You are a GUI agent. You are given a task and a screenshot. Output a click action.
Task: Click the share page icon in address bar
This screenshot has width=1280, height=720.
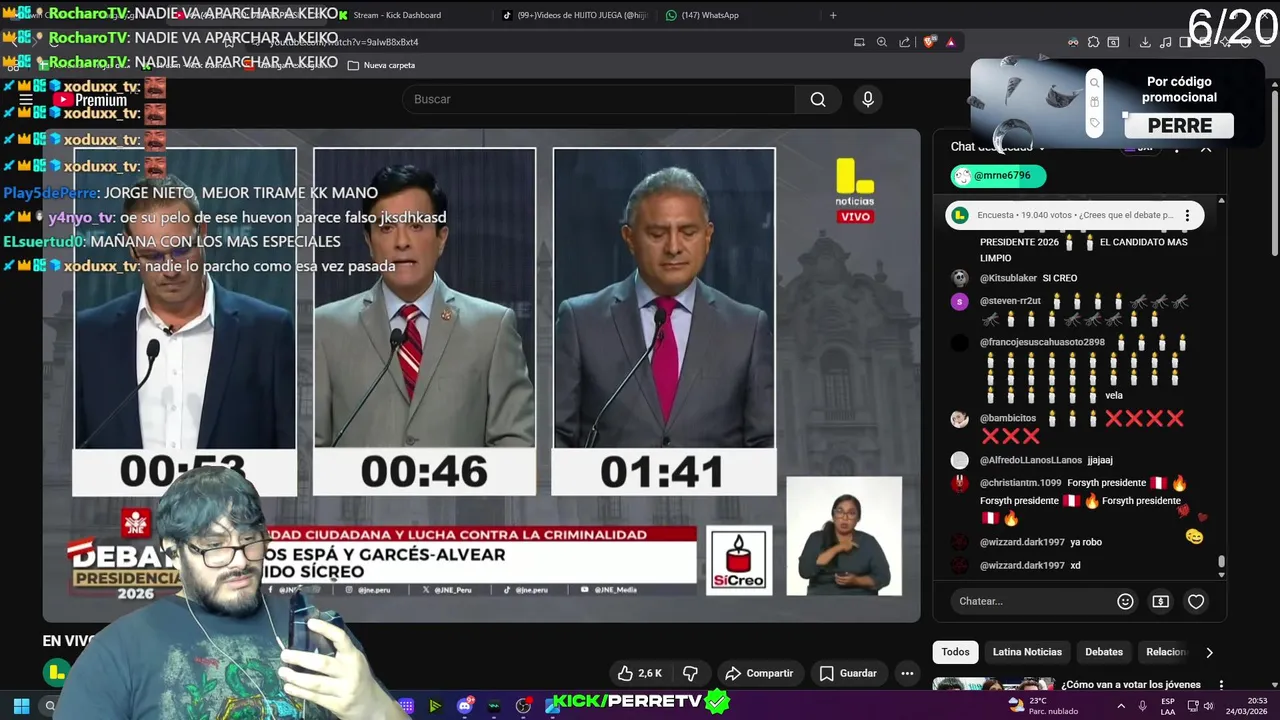point(905,42)
